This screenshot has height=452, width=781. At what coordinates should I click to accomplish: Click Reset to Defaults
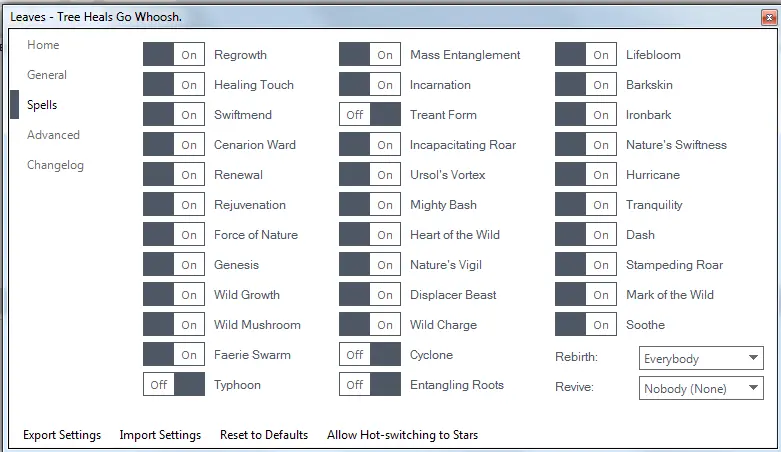click(264, 435)
